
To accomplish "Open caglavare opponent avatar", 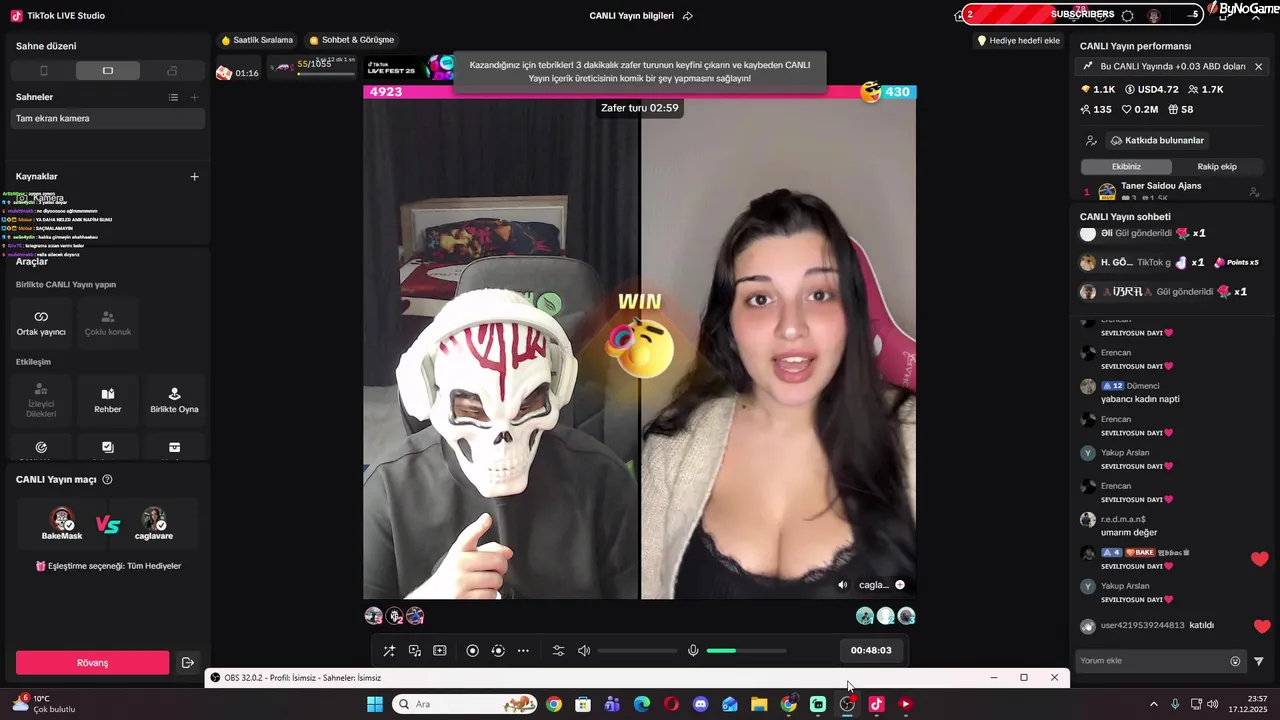I will (154, 520).
